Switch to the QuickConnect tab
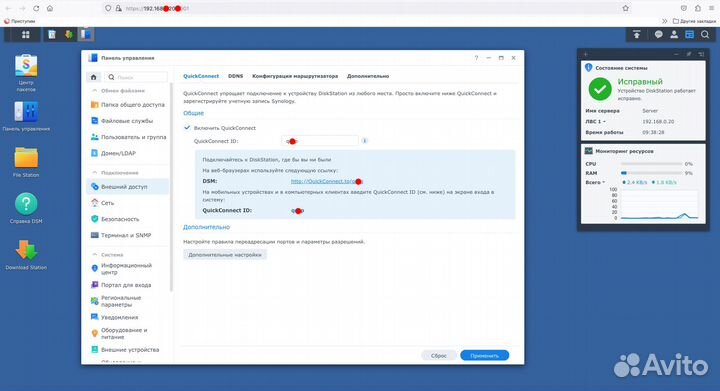 [x=201, y=76]
